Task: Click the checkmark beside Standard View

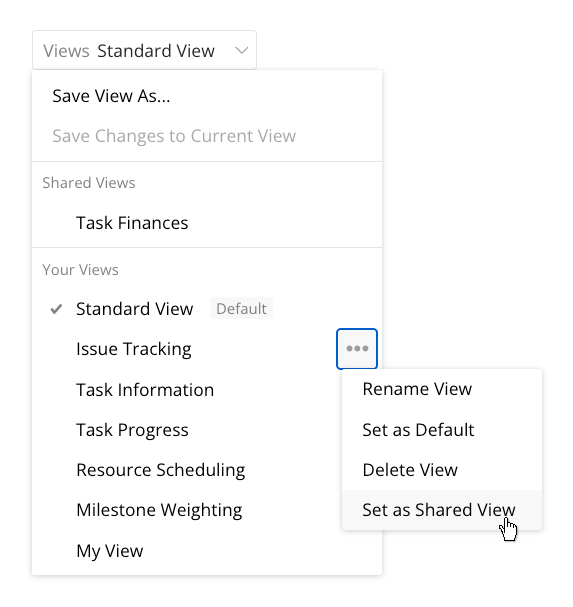Action: (57, 309)
